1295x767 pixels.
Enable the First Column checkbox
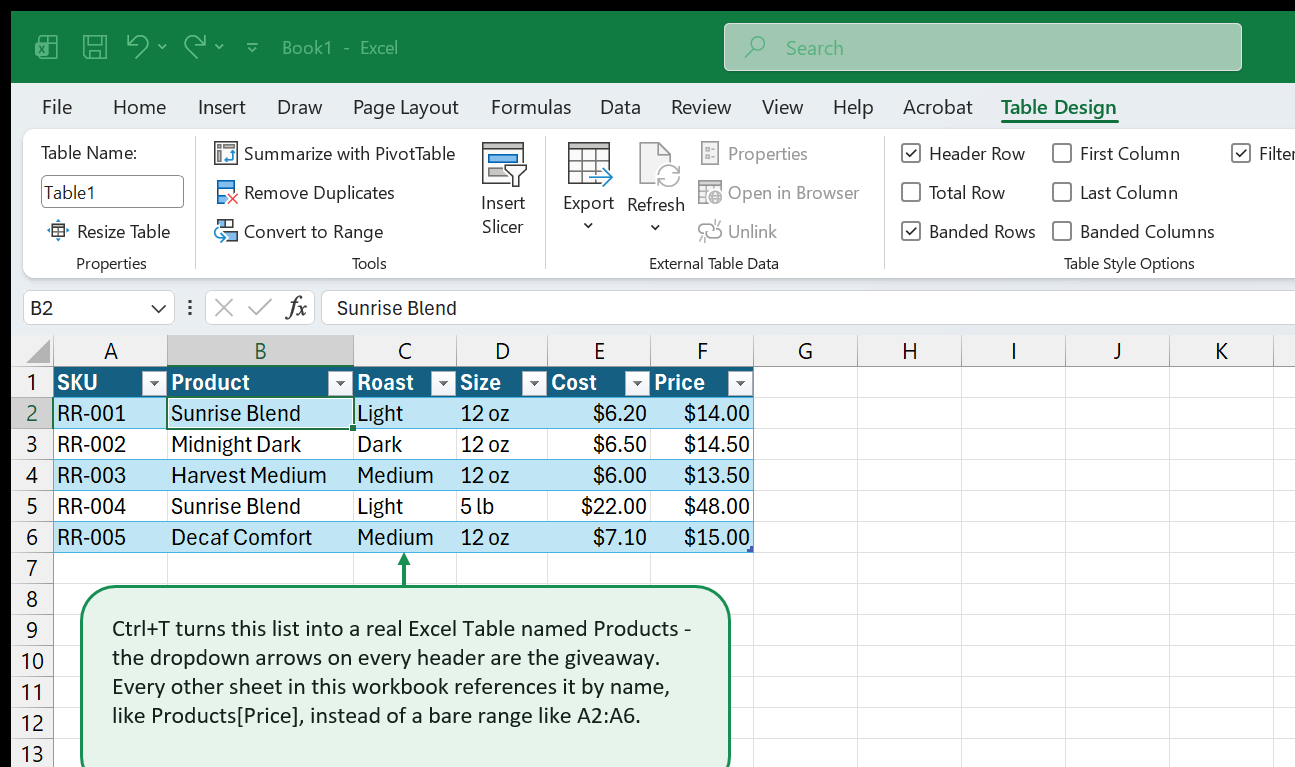pyautogui.click(x=1062, y=154)
